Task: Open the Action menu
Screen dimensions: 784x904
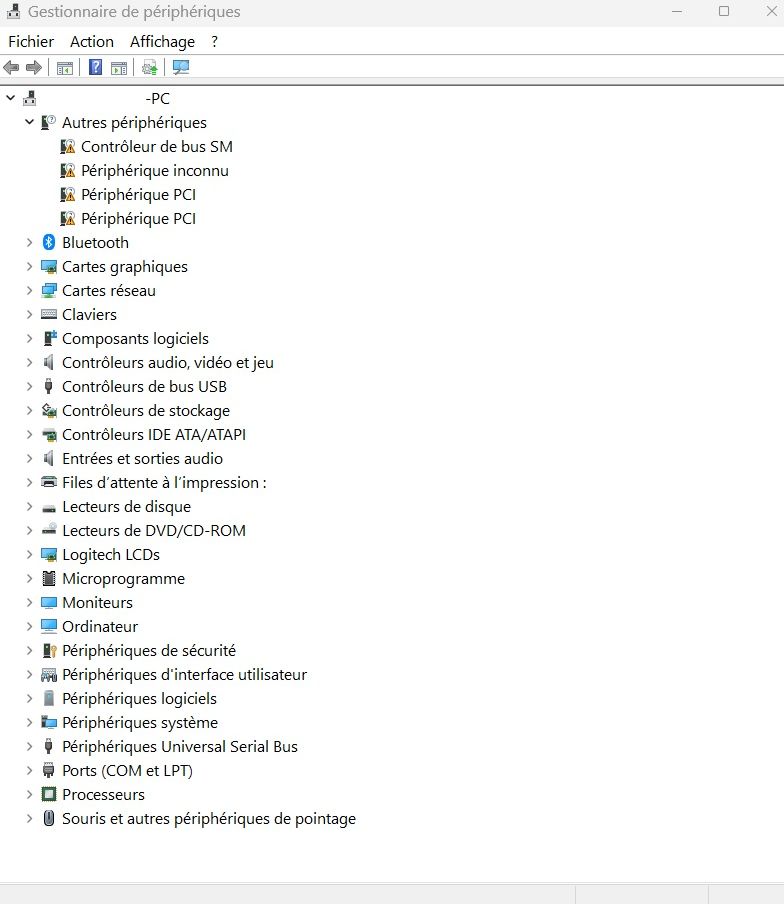Action: coord(92,42)
